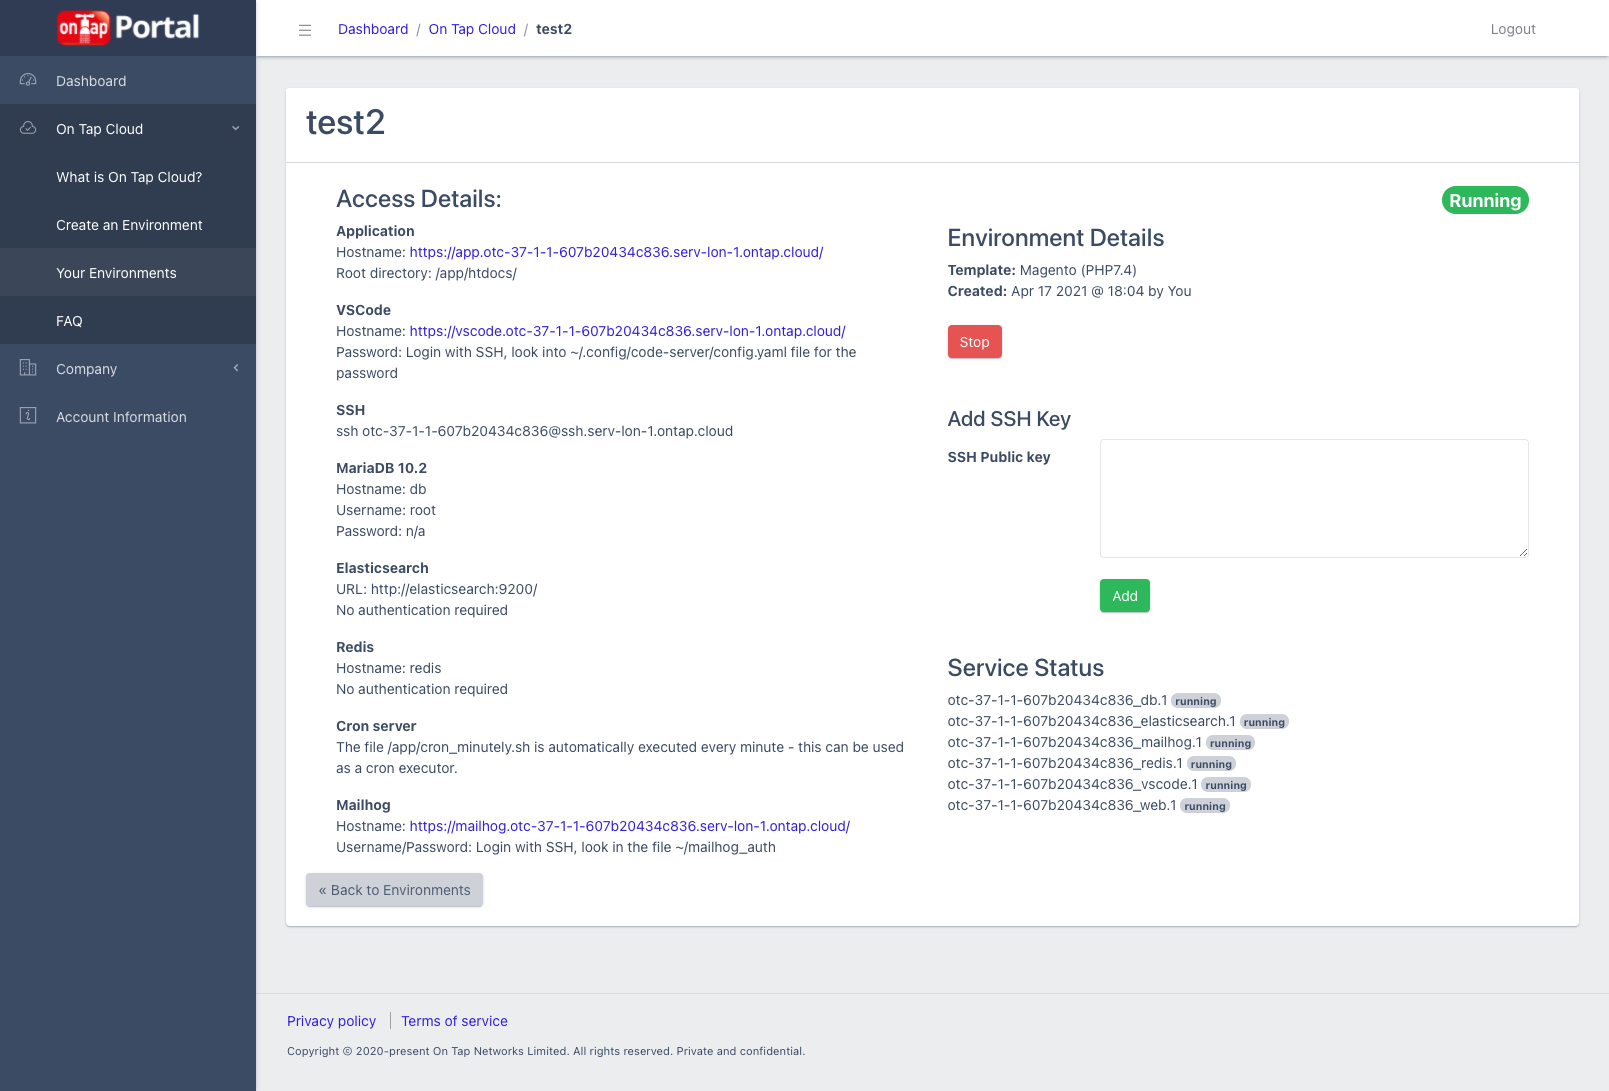Click the Template Magento (PHP7.4) text
Image resolution: width=1609 pixels, height=1091 pixels.
click(1042, 270)
